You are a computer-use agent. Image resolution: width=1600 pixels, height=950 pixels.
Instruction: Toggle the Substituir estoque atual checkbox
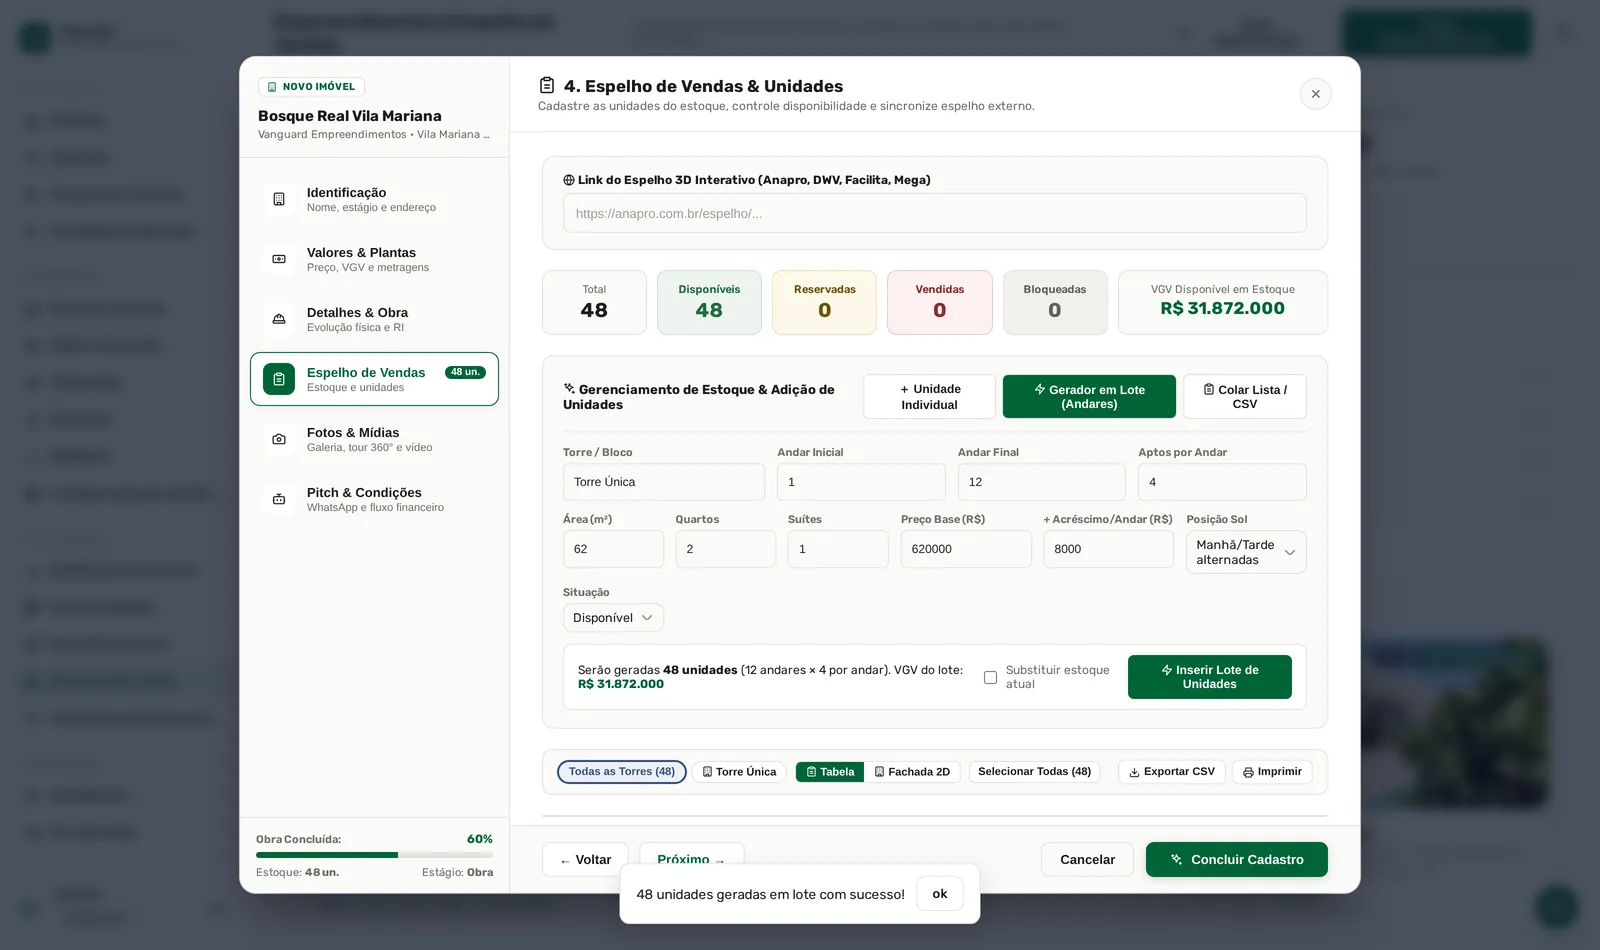click(990, 677)
